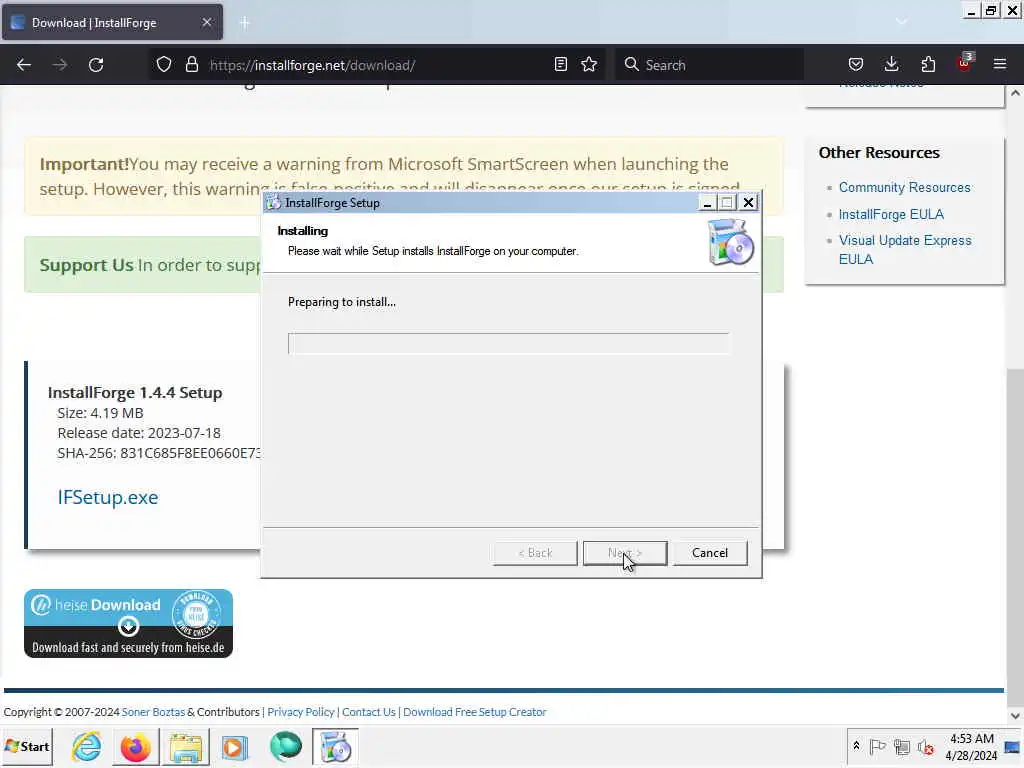The height and width of the screenshot is (768, 1024).
Task: Click the InstallForge 1.4.4 Setup heading
Action: tap(135, 392)
